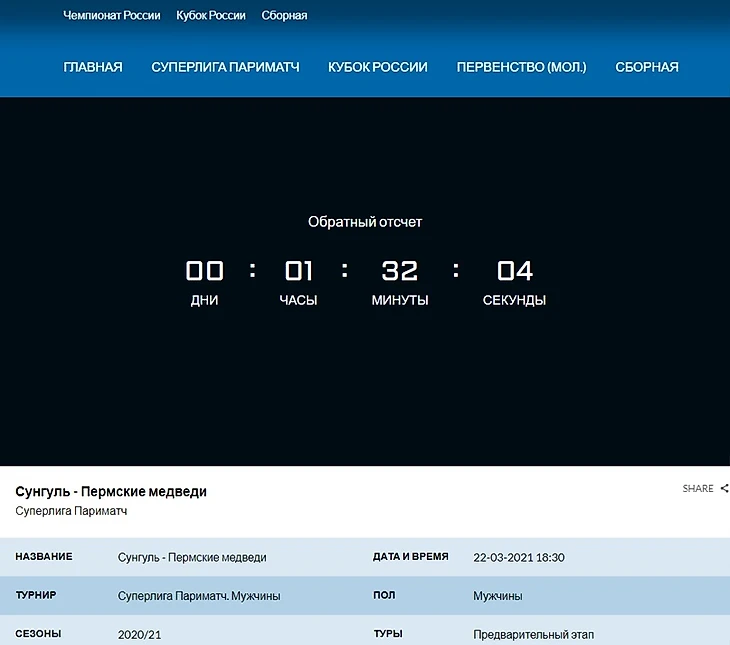Click the ПОЛ field label
Image resolution: width=730 pixels, height=645 pixels.
384,595
